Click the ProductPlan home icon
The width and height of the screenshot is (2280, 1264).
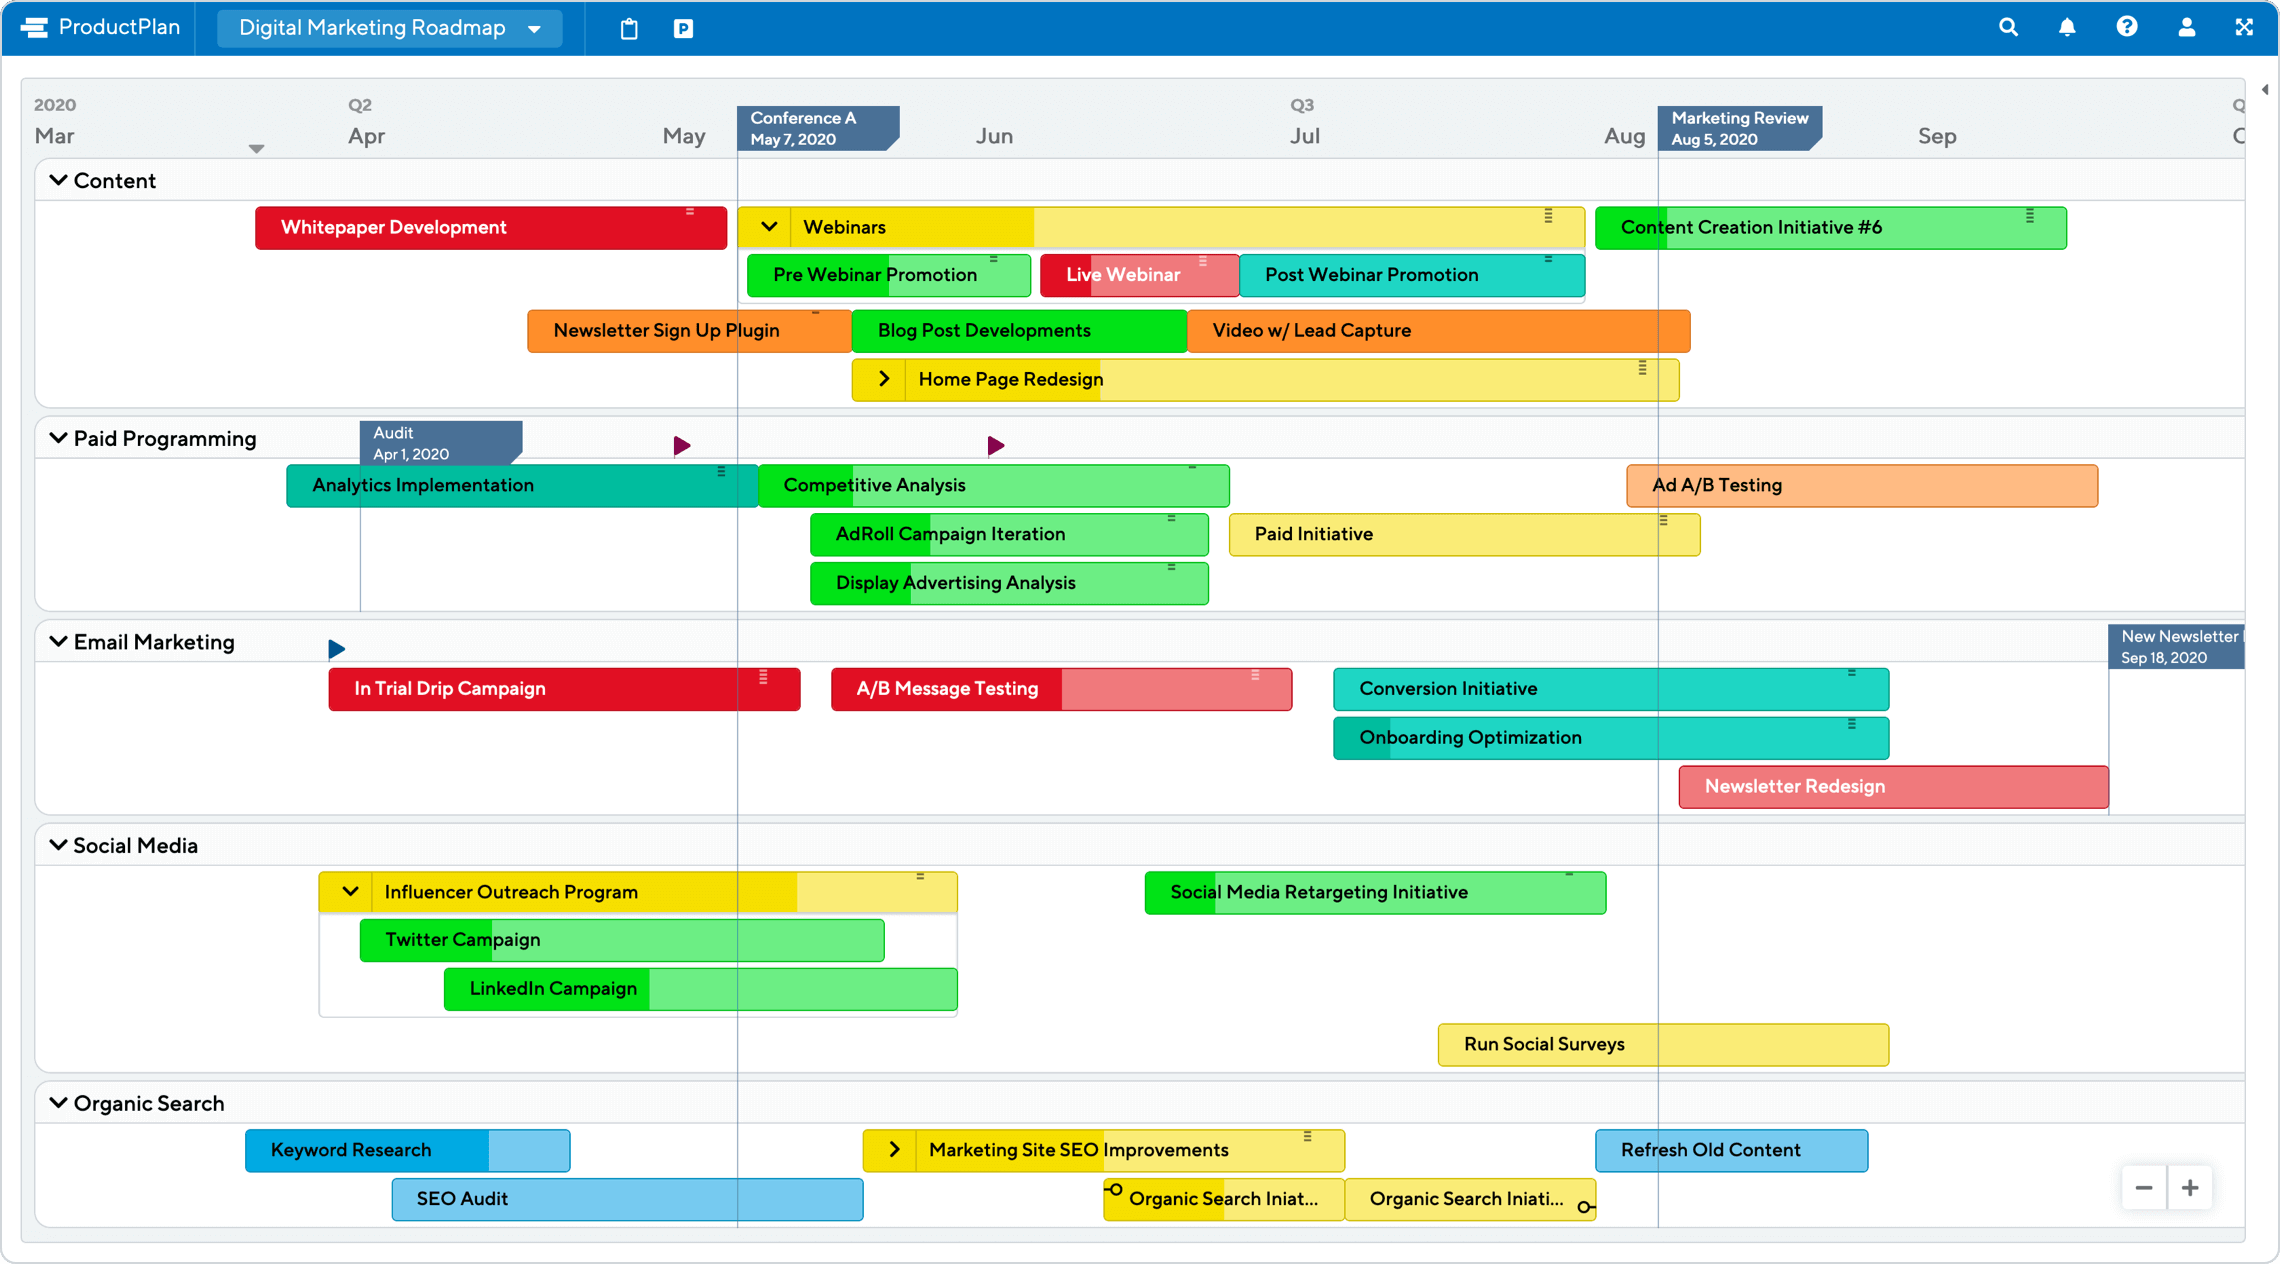(31, 26)
